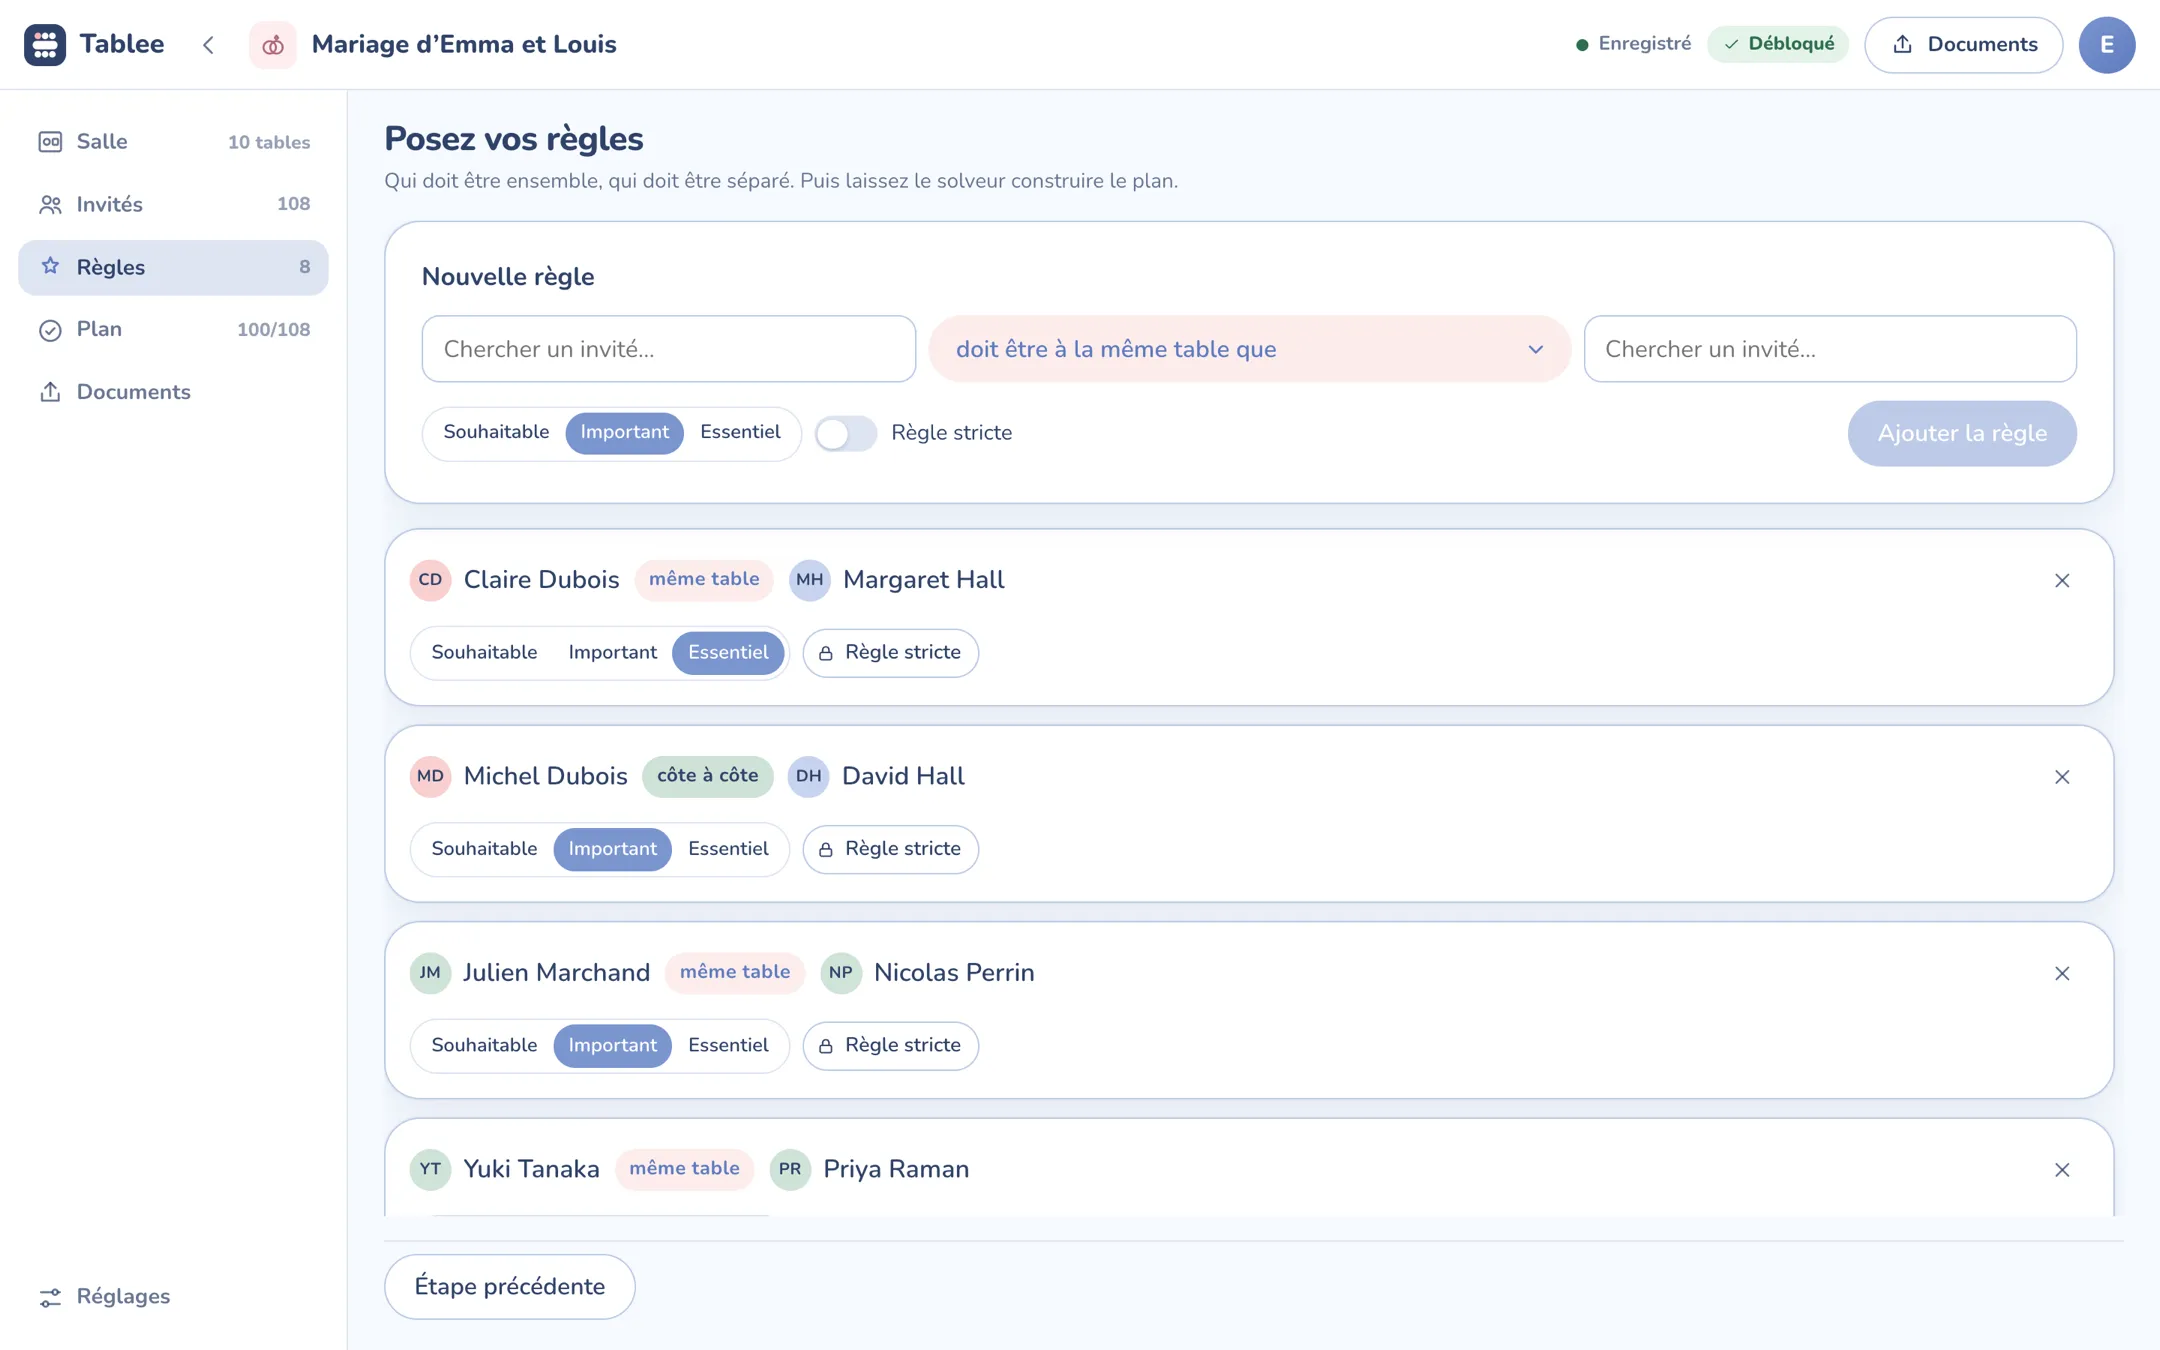Click the second Chercher un invité field

tap(1830, 349)
